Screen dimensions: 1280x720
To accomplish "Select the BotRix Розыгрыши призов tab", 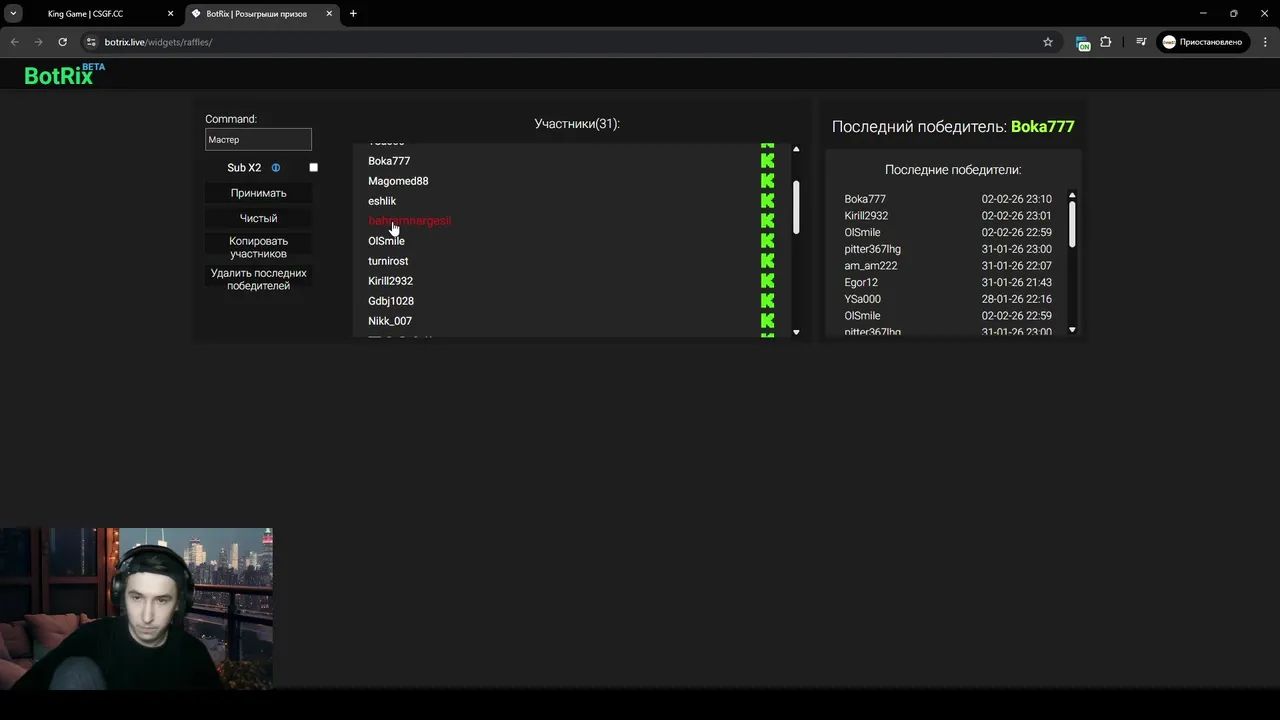I will point(262,14).
